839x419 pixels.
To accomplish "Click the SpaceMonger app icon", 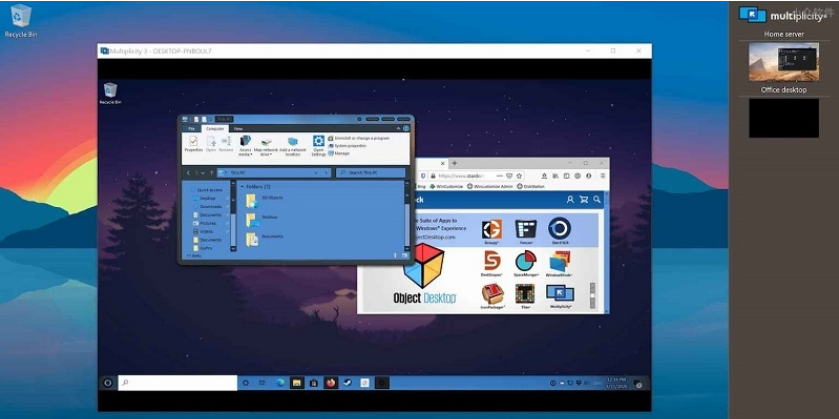I will [525, 262].
